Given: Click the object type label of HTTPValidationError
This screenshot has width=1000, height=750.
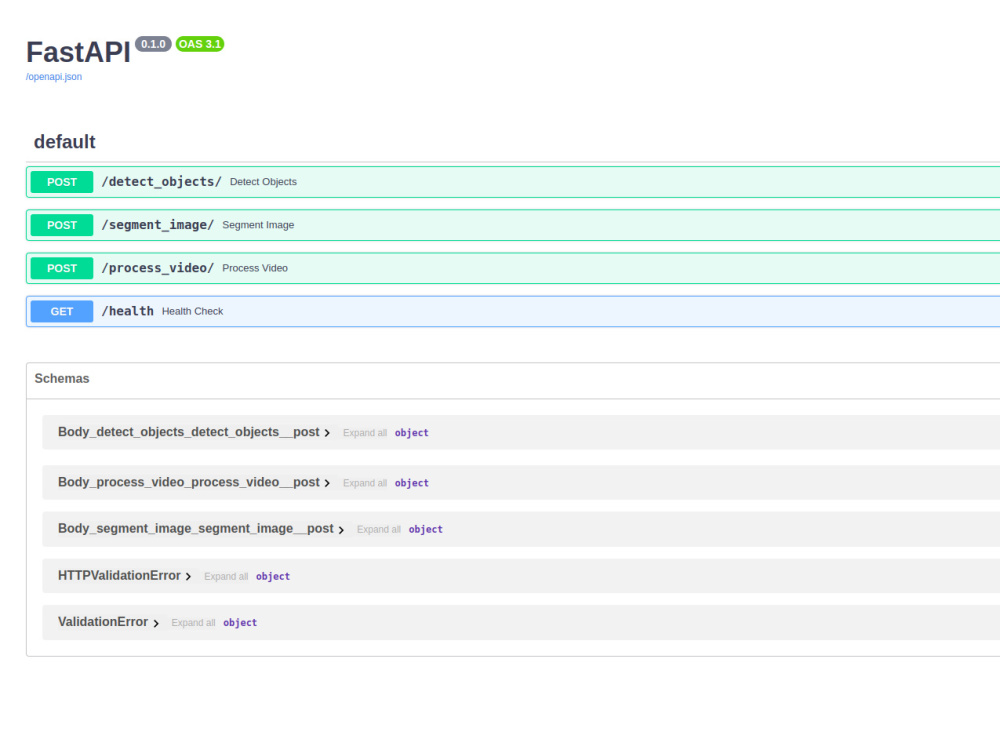Looking at the screenshot, I should pyautogui.click(x=273, y=577).
